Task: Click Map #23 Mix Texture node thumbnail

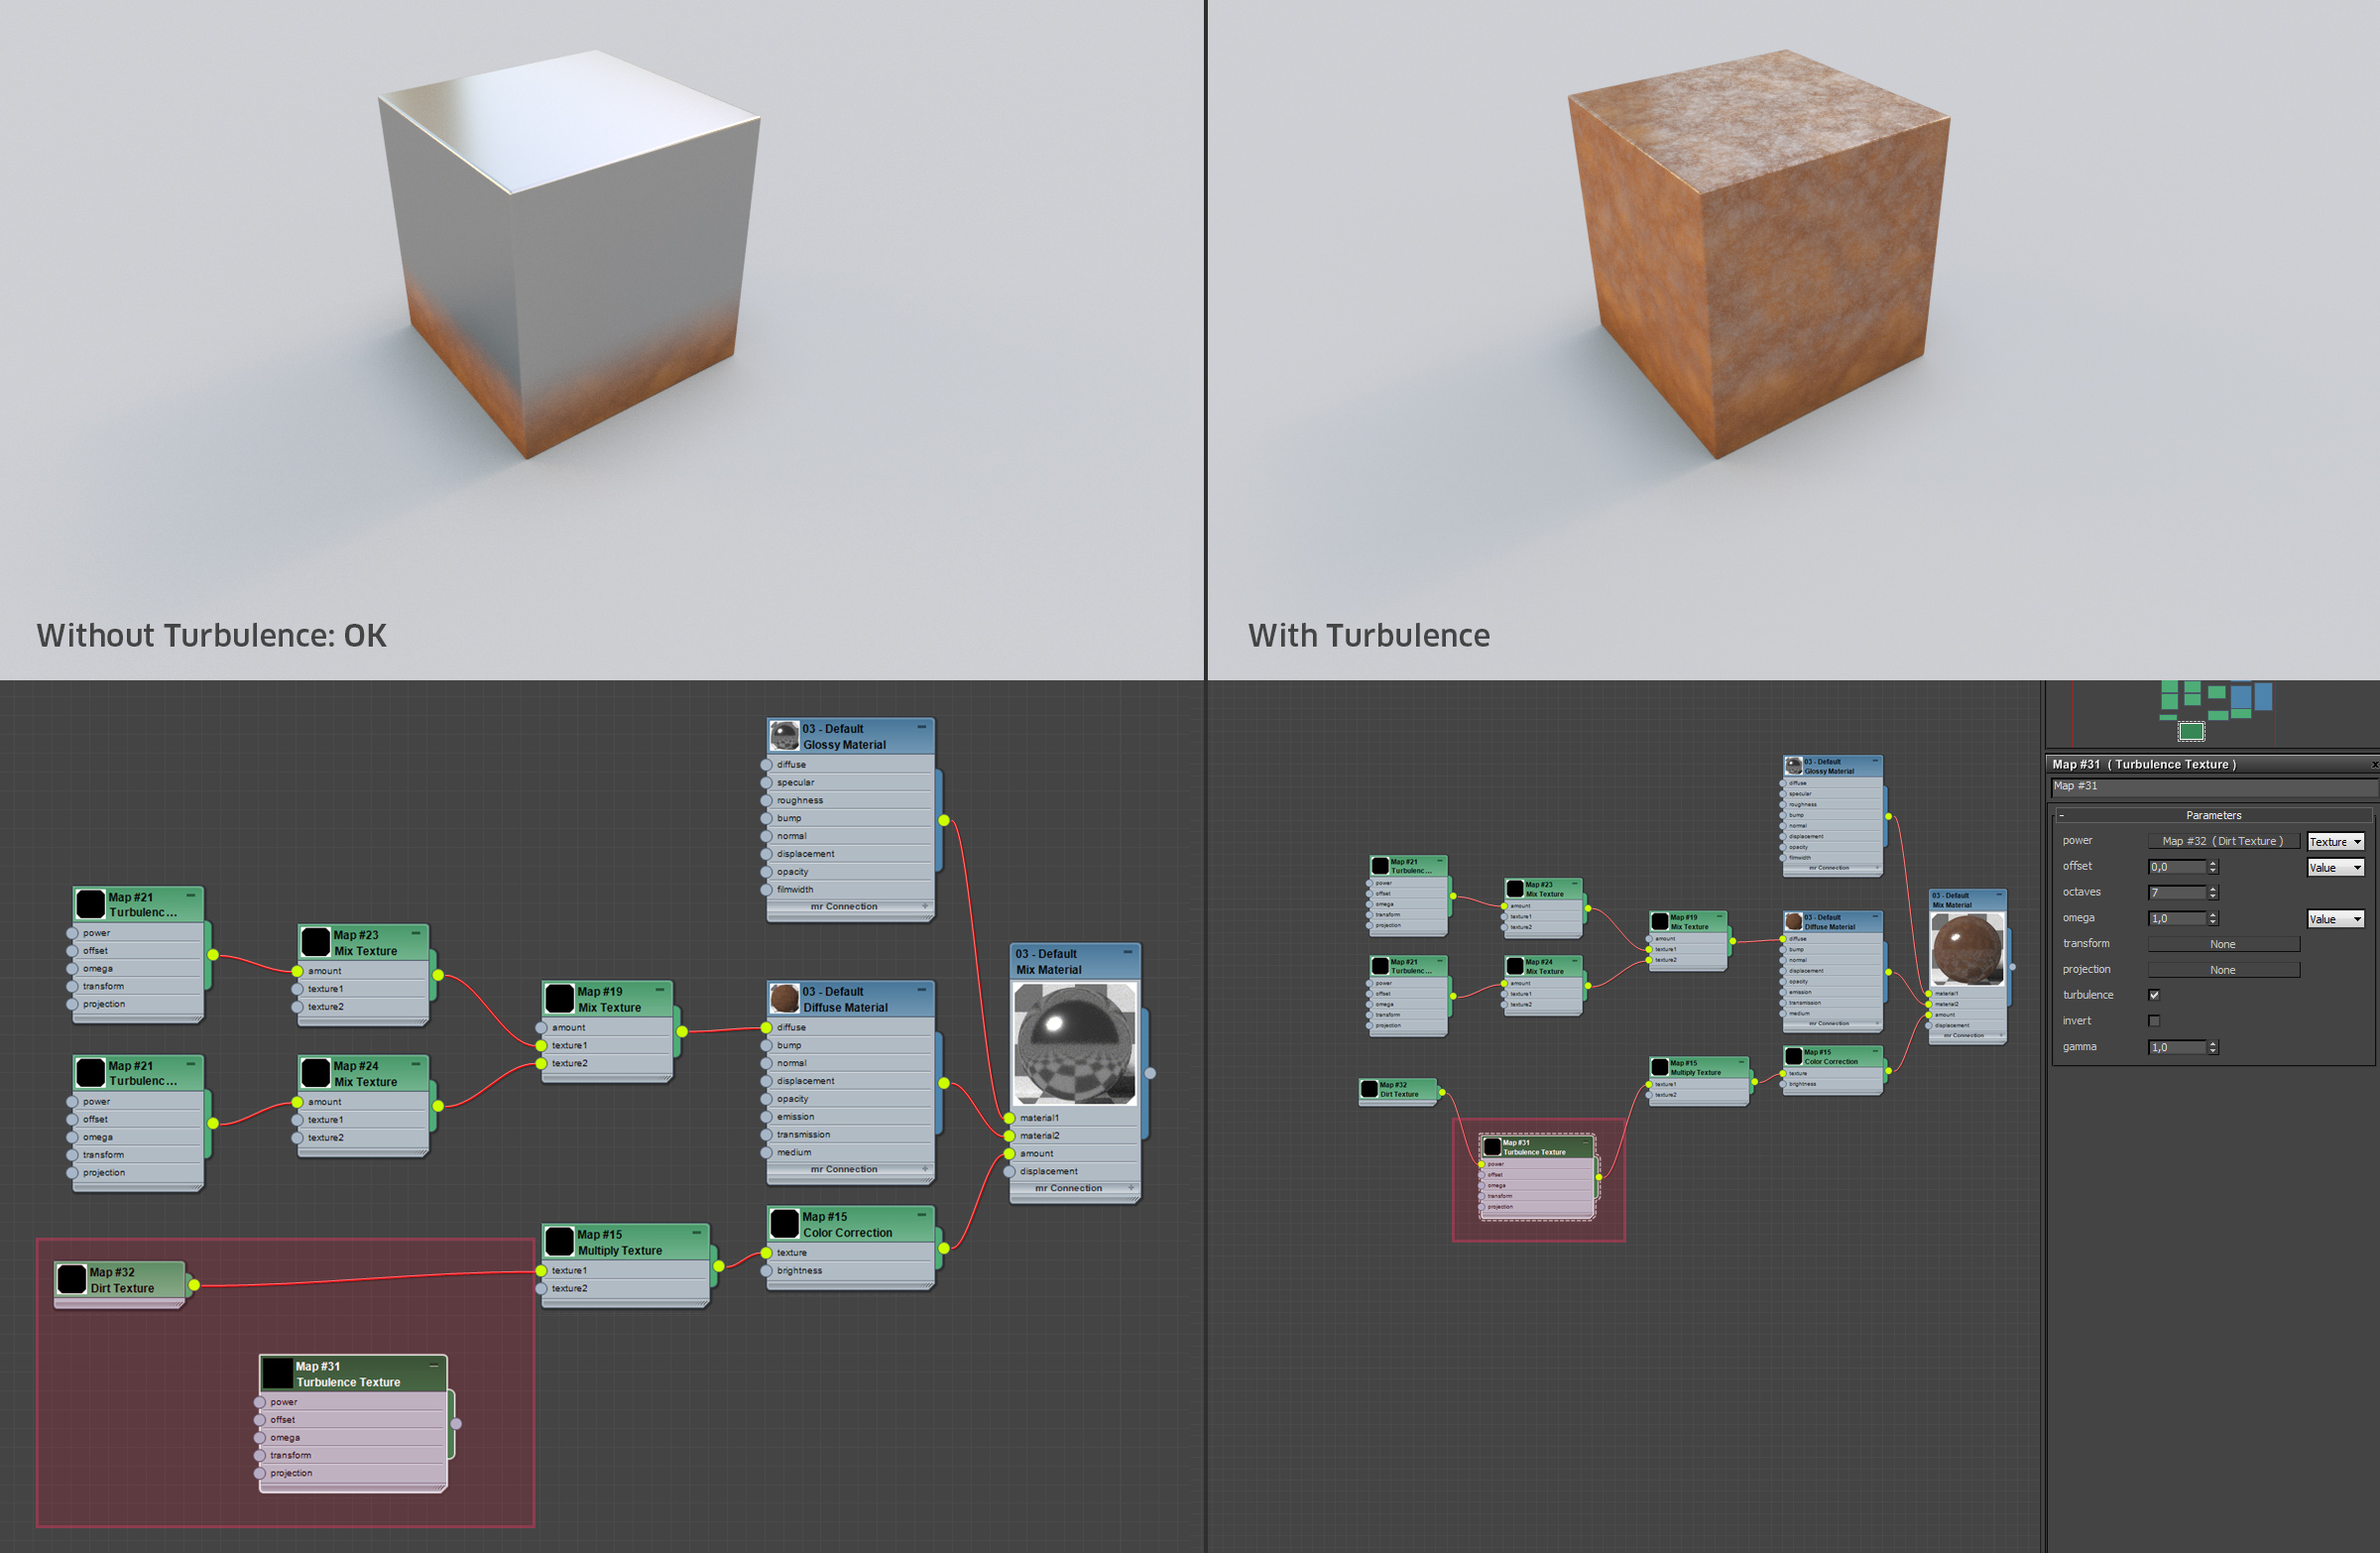Action: (x=316, y=942)
